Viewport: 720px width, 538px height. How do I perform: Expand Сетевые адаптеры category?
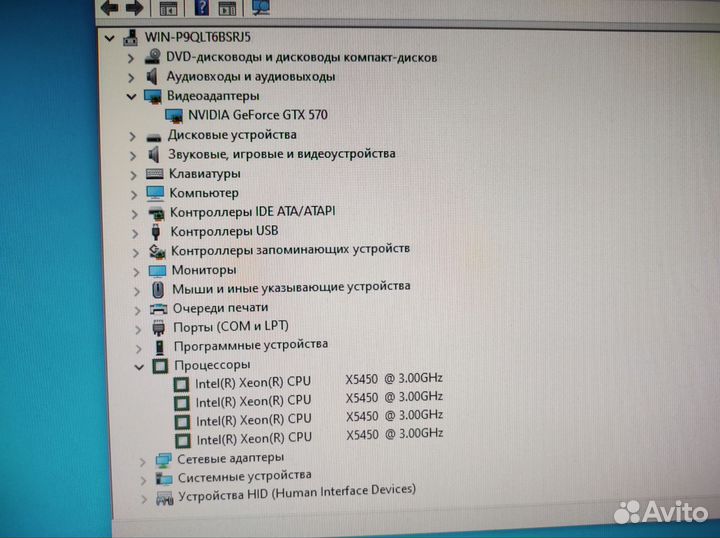pyautogui.click(x=143, y=462)
